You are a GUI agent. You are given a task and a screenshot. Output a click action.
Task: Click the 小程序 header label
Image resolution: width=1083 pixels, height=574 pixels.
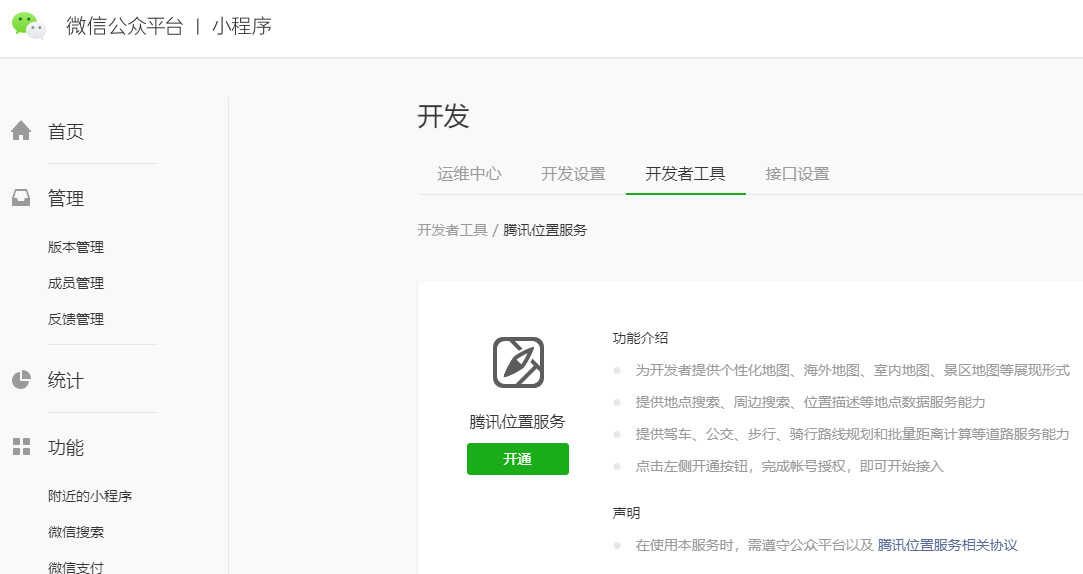click(242, 26)
